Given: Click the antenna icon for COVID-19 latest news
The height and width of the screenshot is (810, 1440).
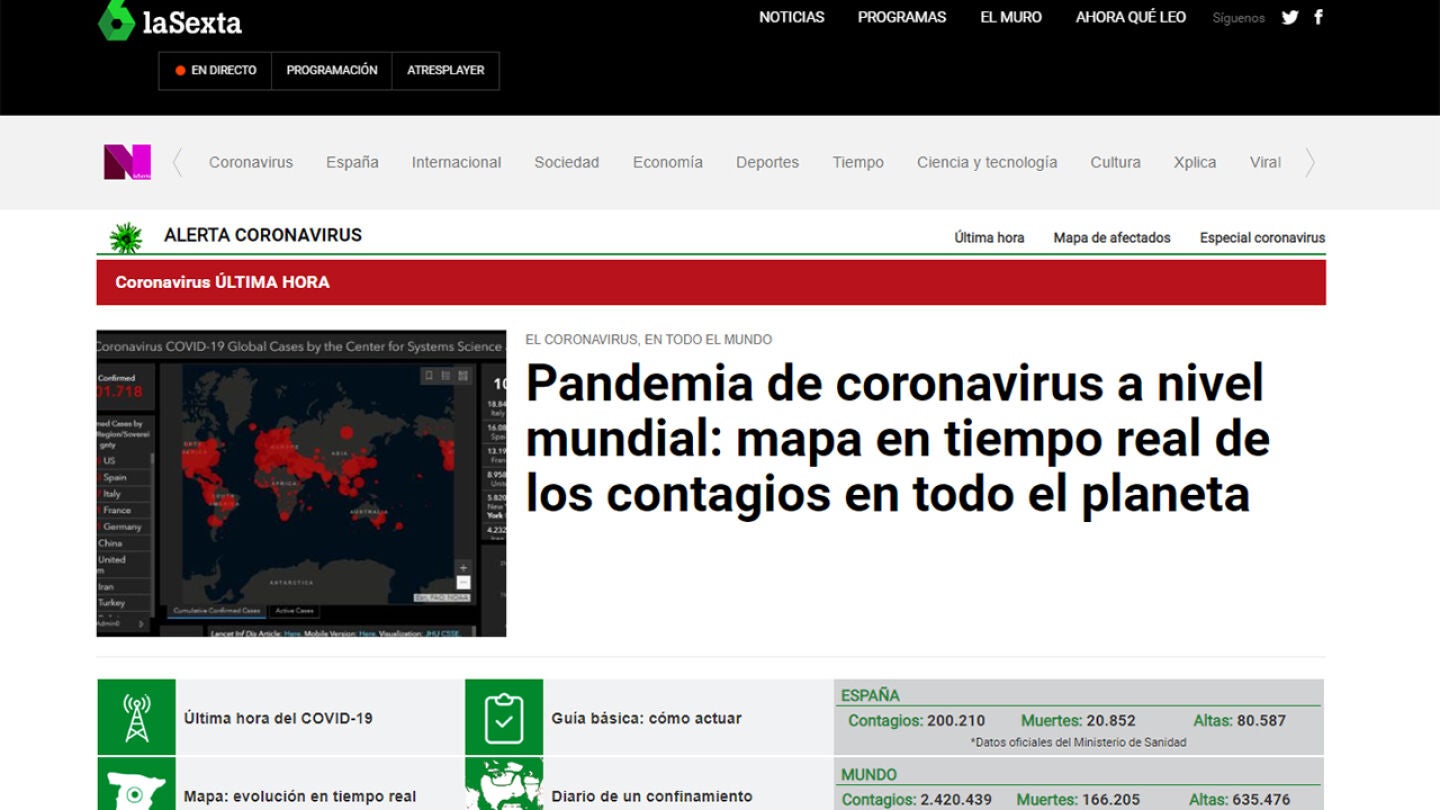Looking at the screenshot, I should pos(137,718).
